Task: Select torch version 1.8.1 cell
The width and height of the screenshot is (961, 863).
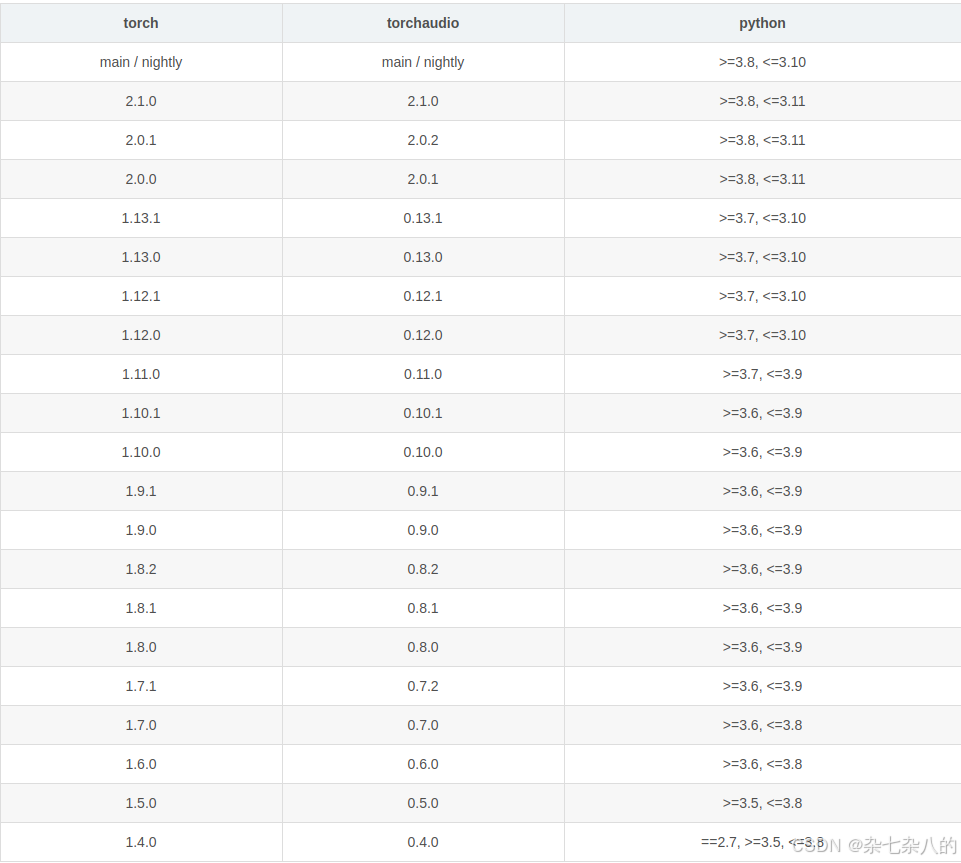Action: point(141,609)
